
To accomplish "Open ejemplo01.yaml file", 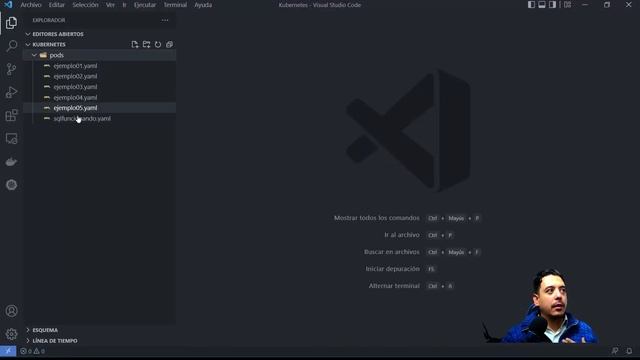I will click(100, 66).
